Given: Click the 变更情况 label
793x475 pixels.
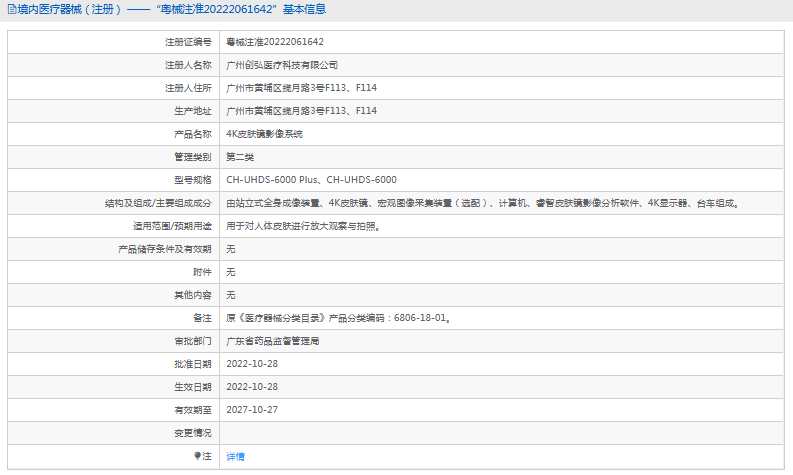Looking at the screenshot, I should click(193, 433).
